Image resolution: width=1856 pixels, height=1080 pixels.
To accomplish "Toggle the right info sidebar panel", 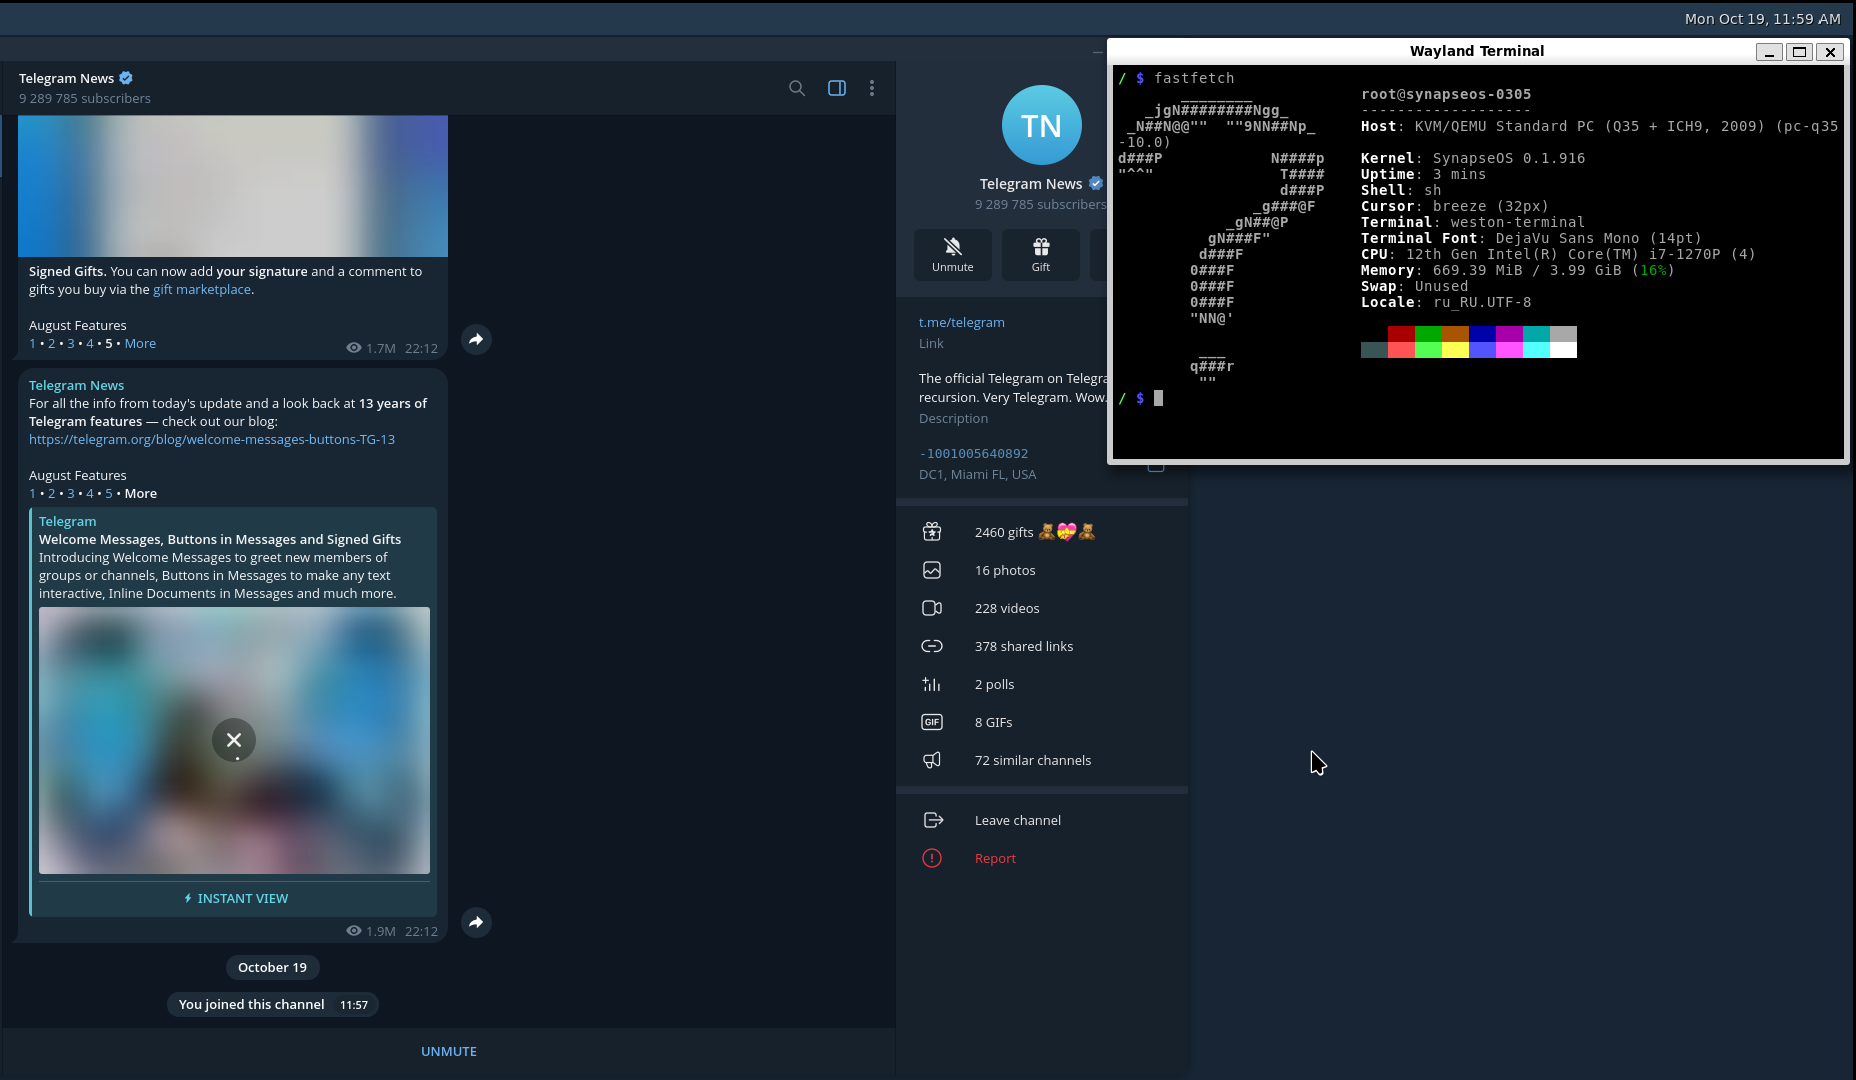I will [x=837, y=88].
